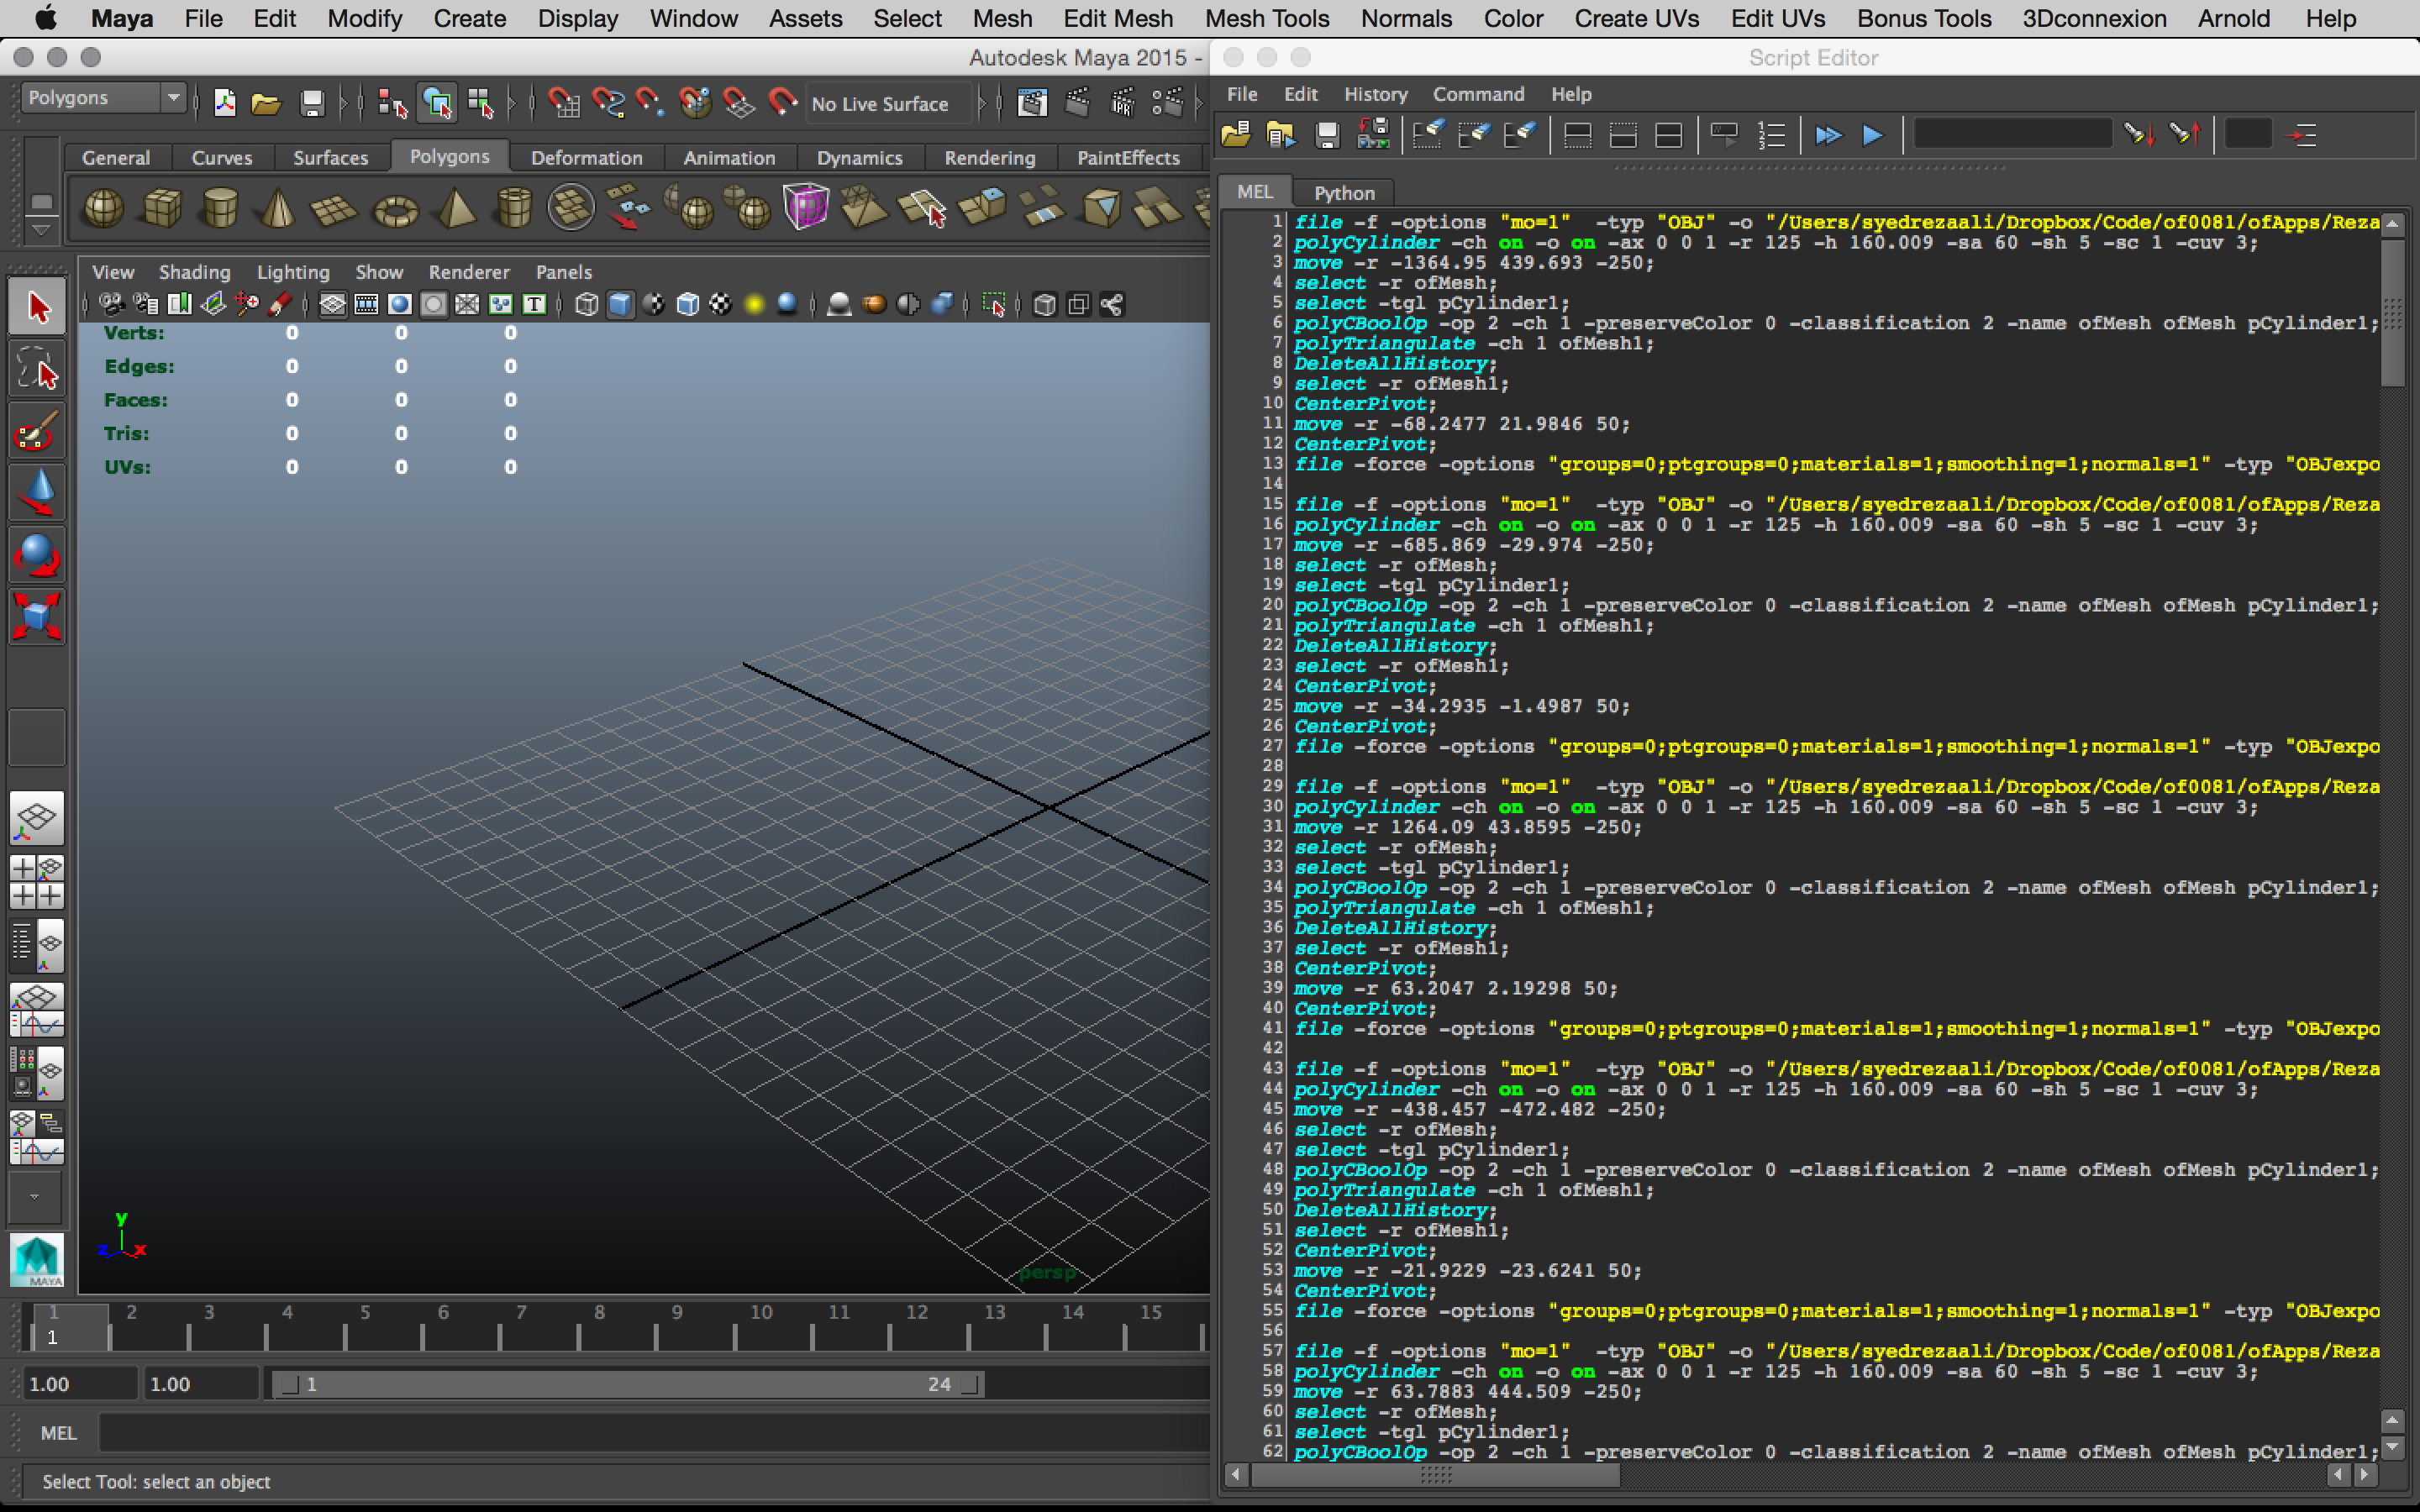Viewport: 2420px width, 1512px height.
Task: Click MEL command line label
Action: coord(58,1433)
